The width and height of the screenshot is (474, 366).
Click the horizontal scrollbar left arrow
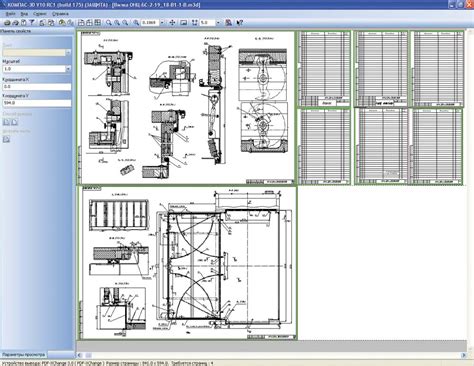(x=80, y=355)
